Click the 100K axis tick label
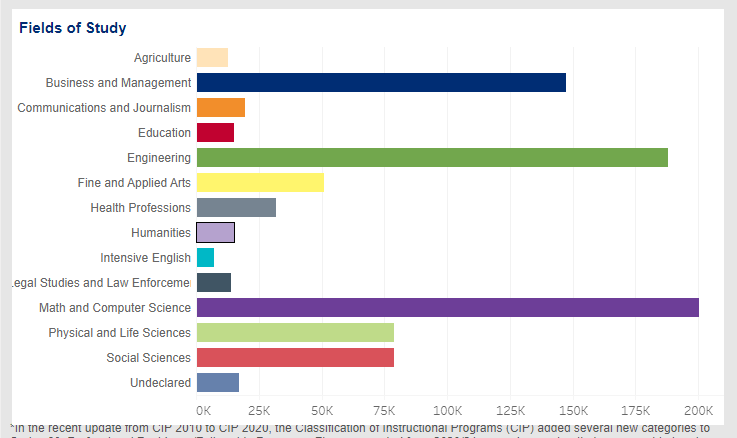The width and height of the screenshot is (737, 438). [x=447, y=411]
